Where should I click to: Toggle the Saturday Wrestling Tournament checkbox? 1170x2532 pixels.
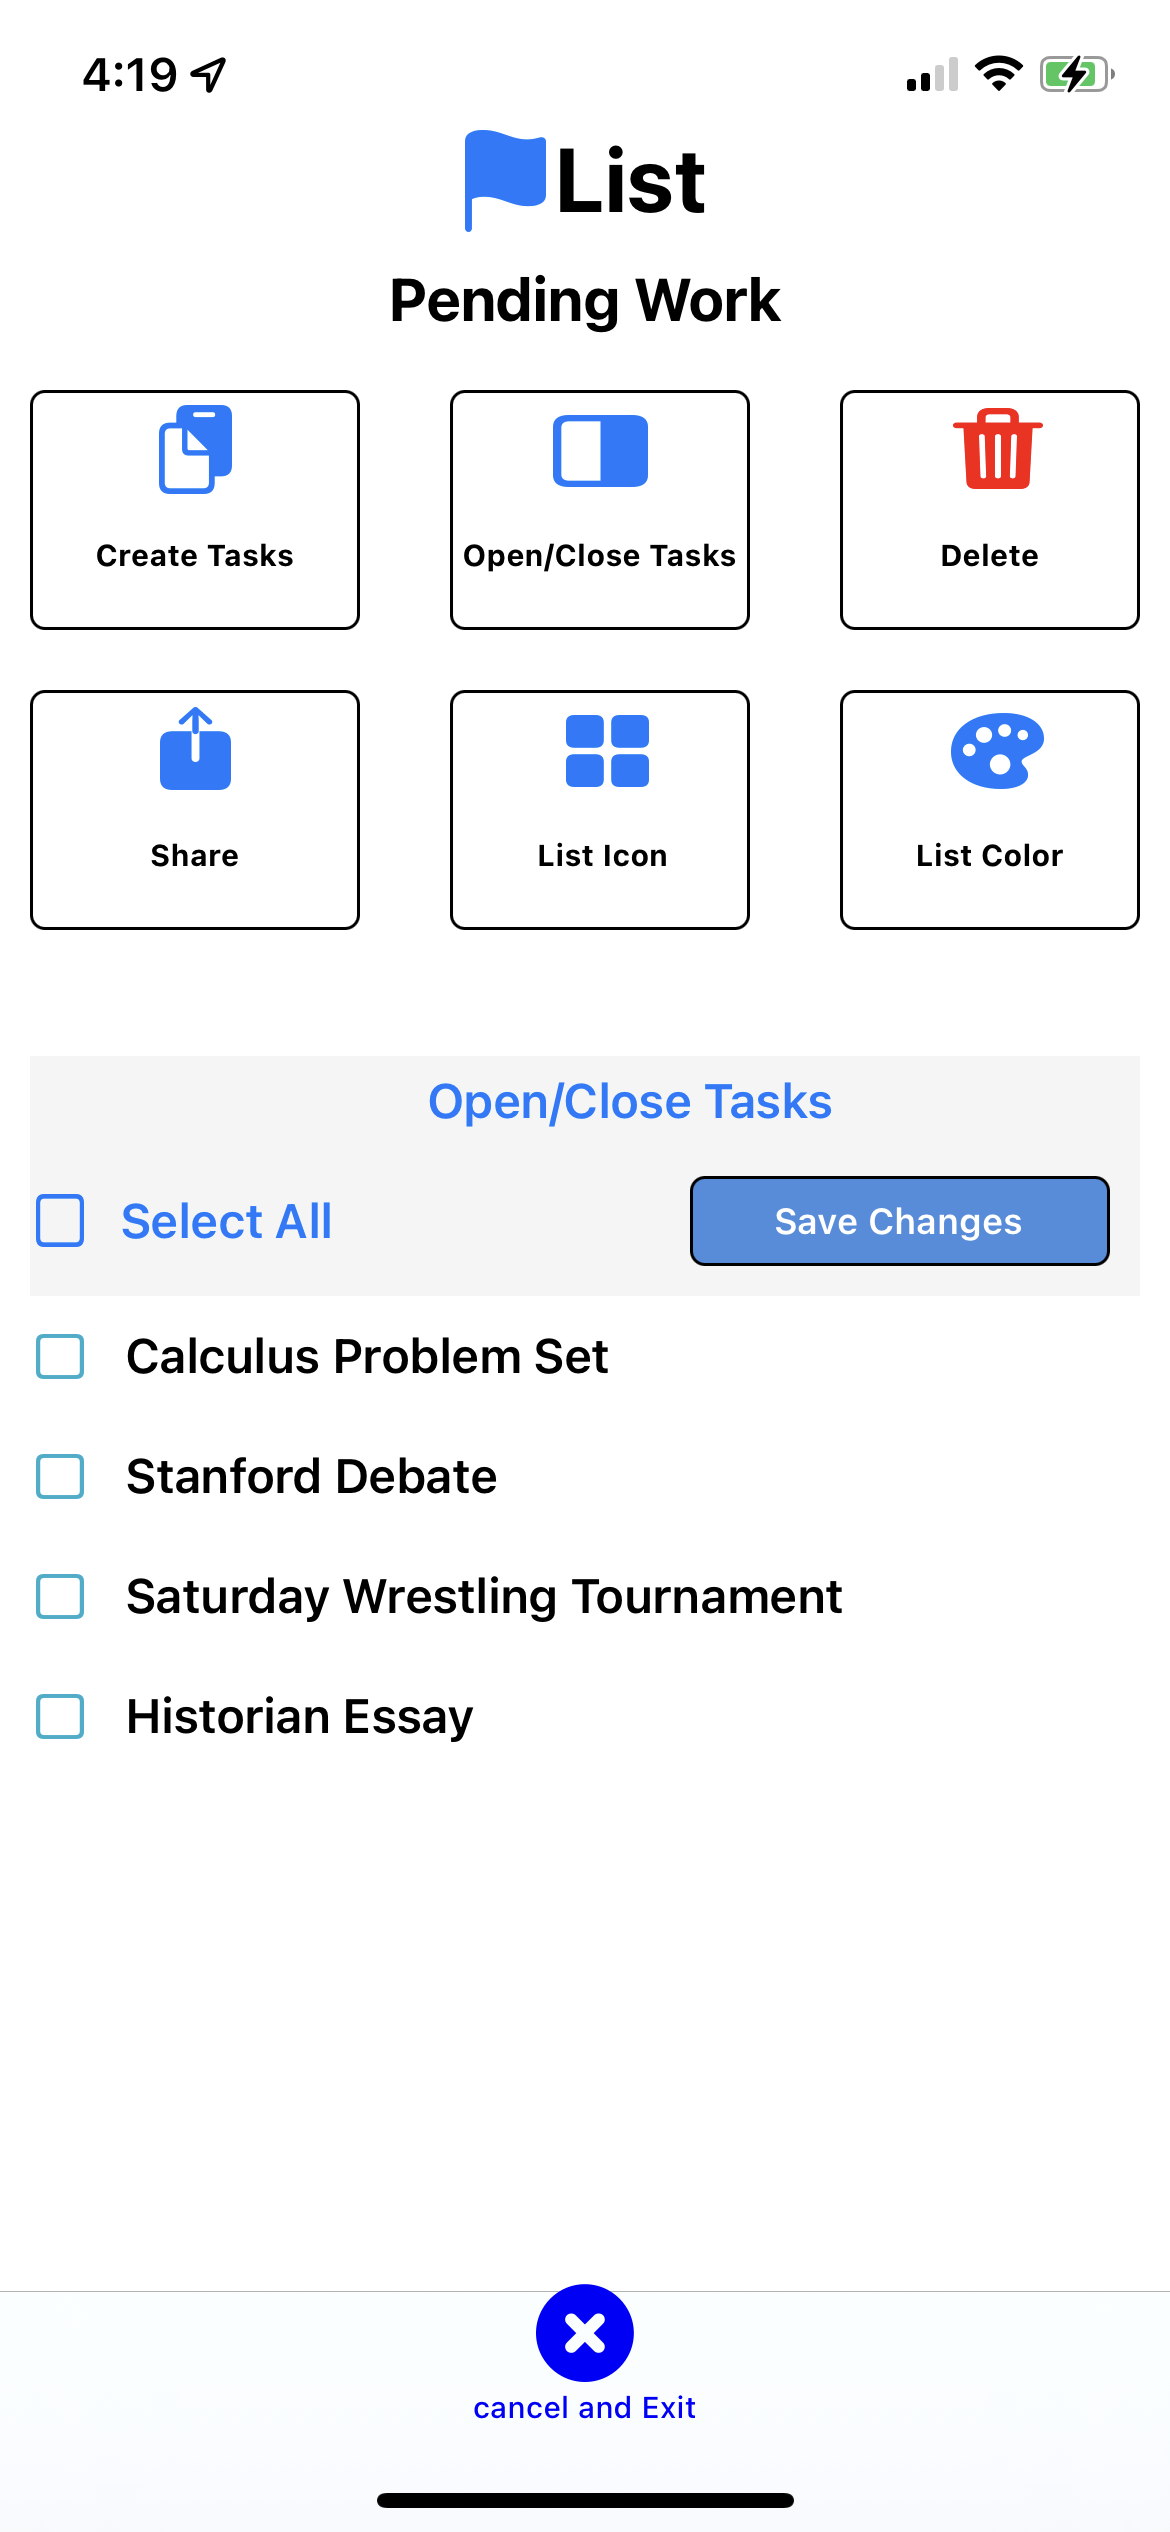[x=60, y=1597]
